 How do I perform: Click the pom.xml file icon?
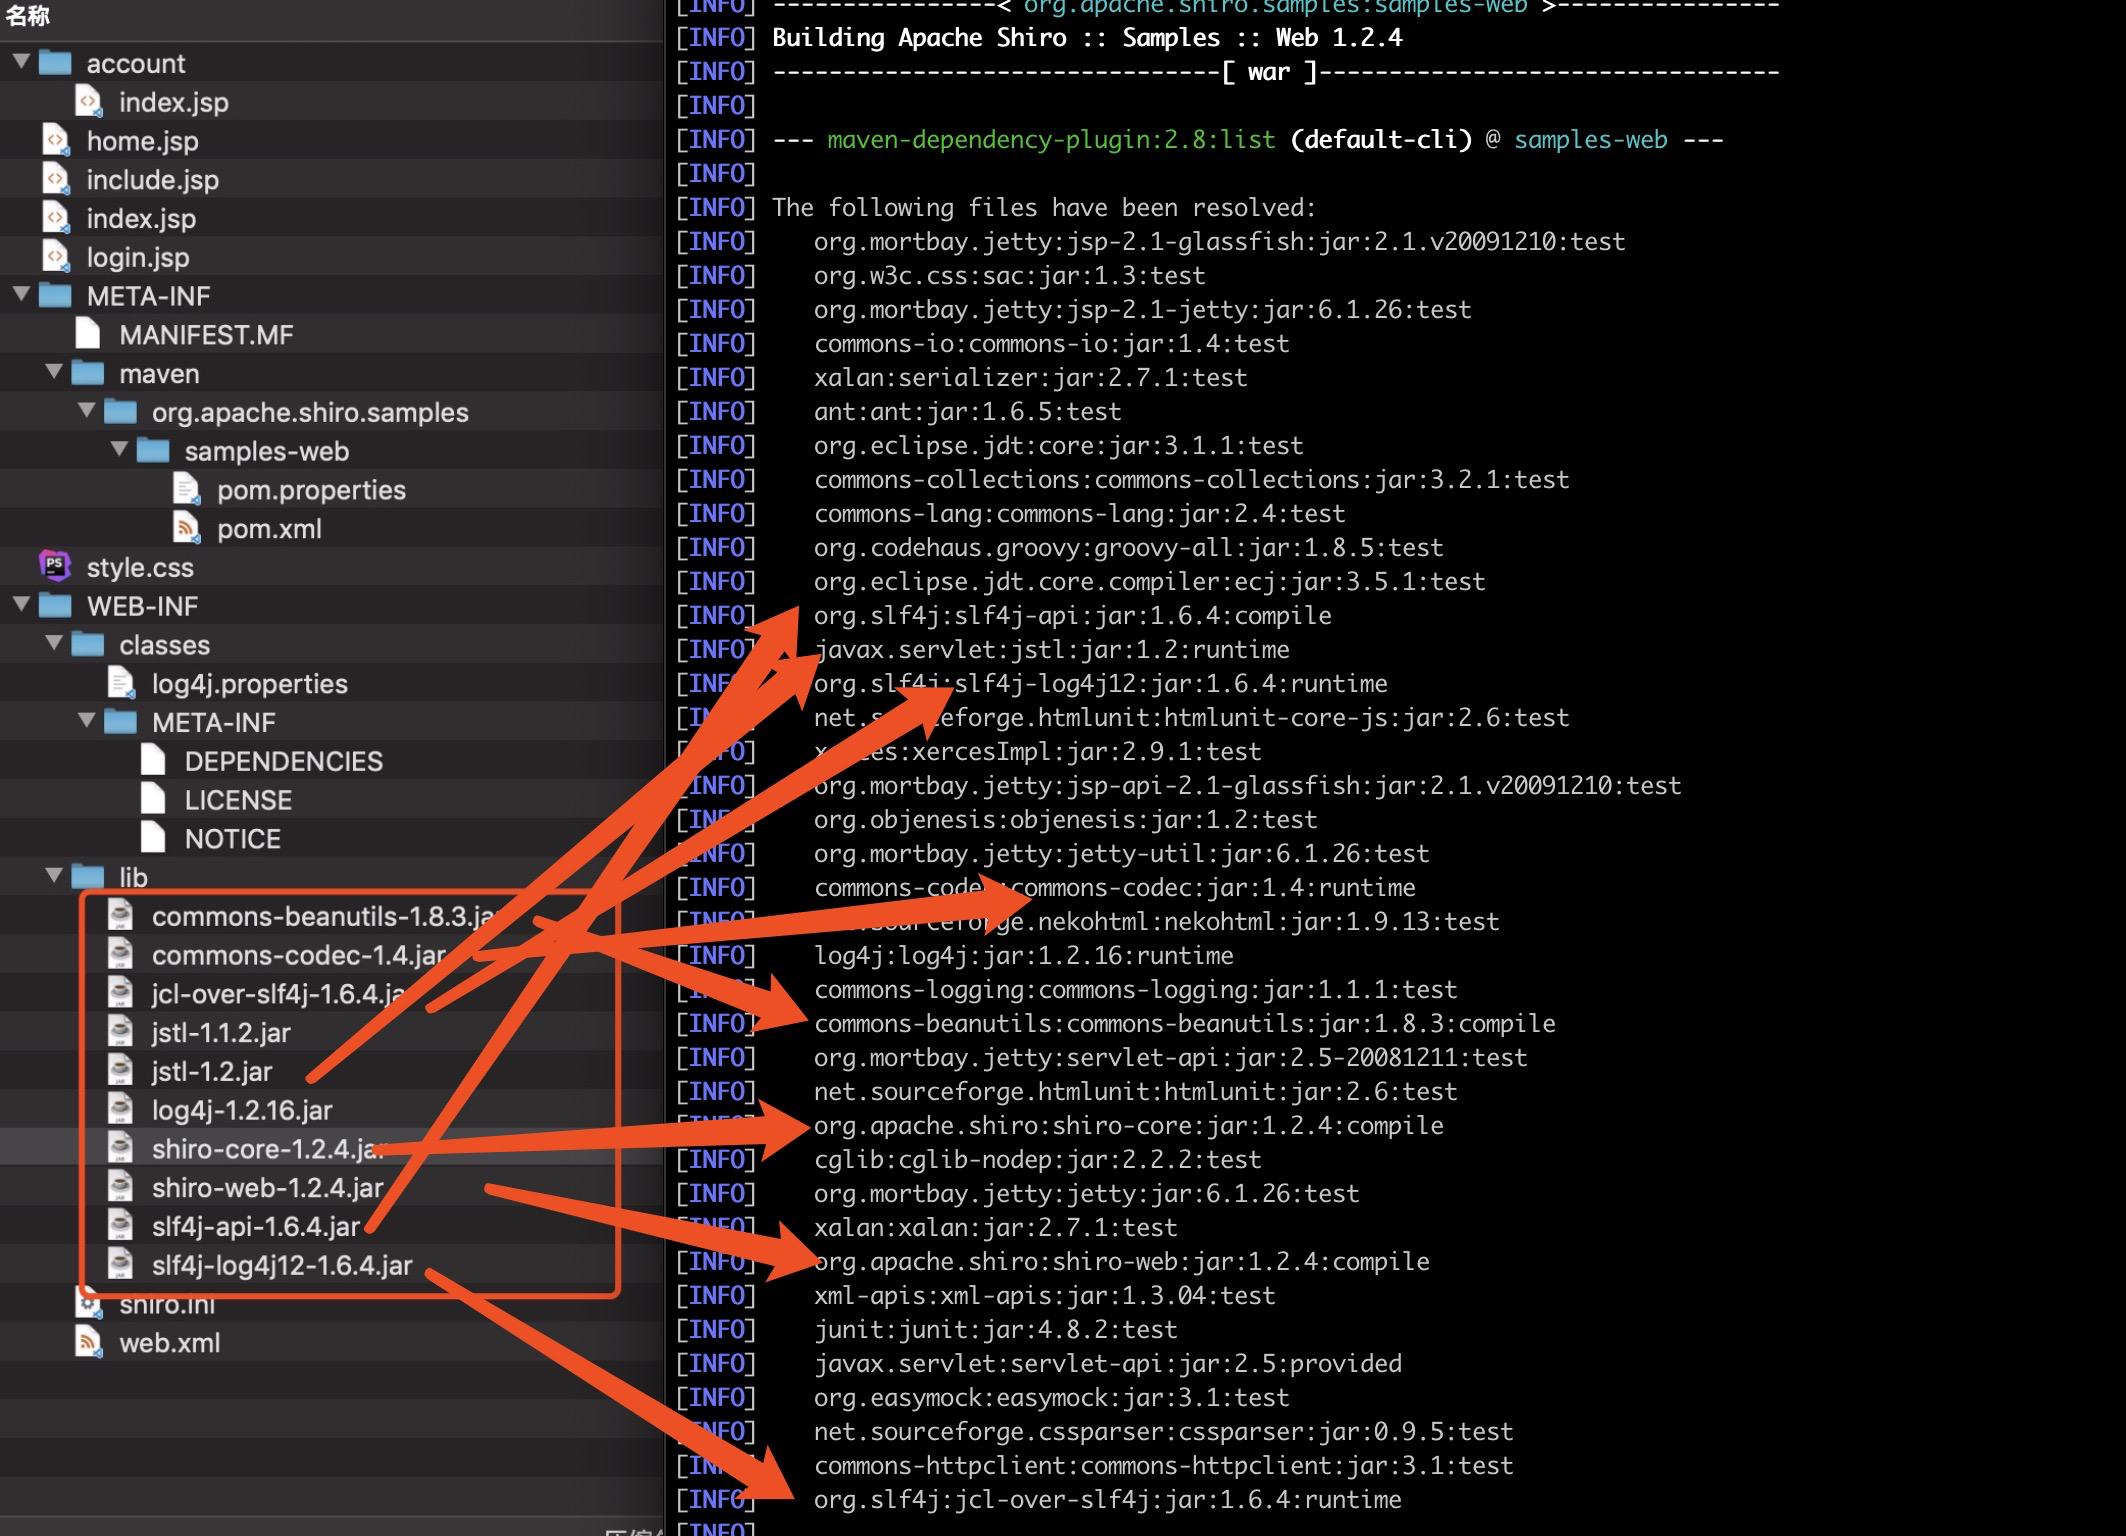tap(186, 528)
